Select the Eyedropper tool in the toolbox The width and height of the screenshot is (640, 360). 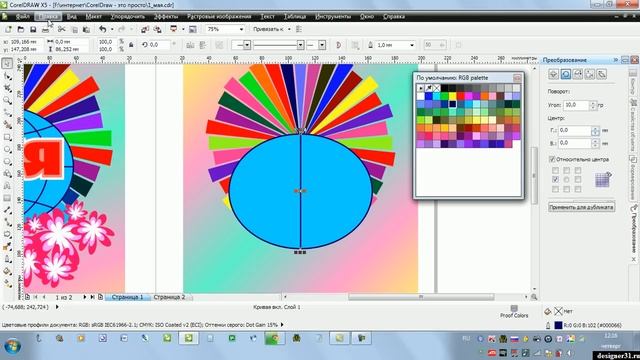(7, 247)
